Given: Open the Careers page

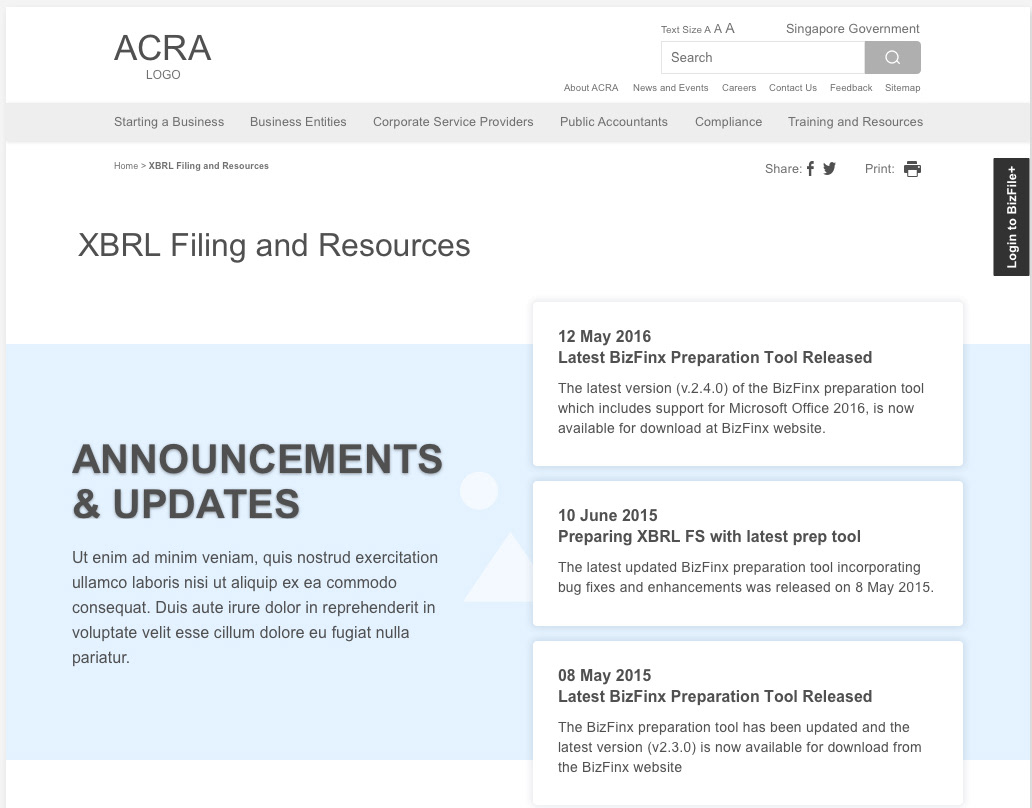Looking at the screenshot, I should tap(739, 88).
